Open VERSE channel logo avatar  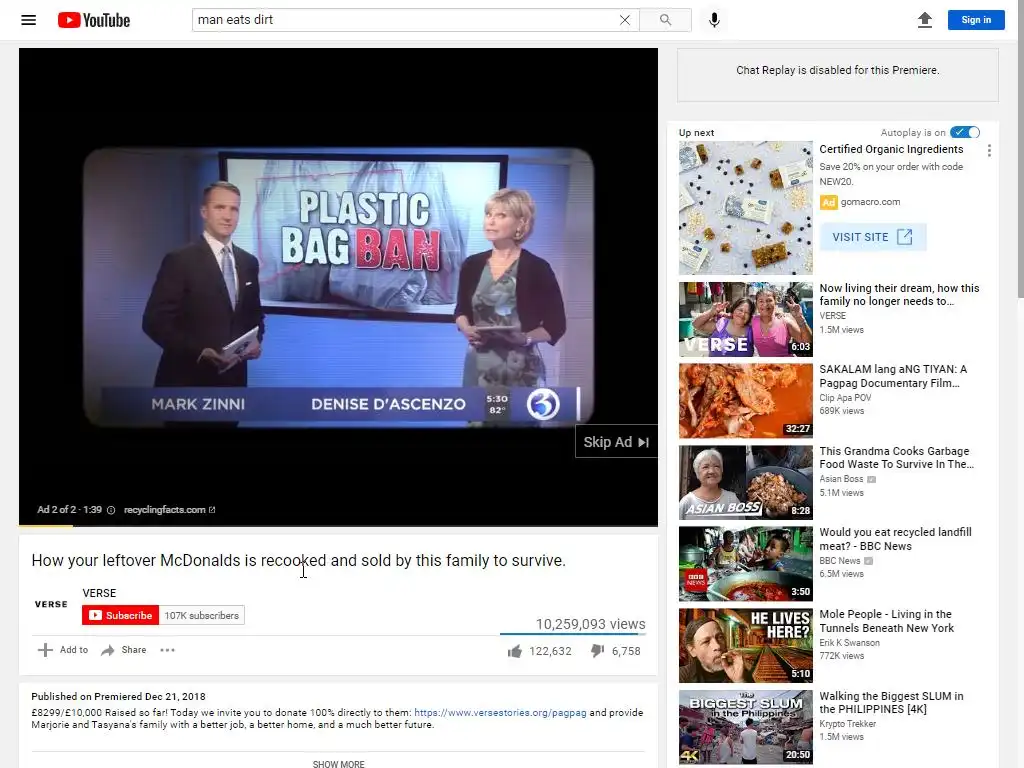pos(51,604)
